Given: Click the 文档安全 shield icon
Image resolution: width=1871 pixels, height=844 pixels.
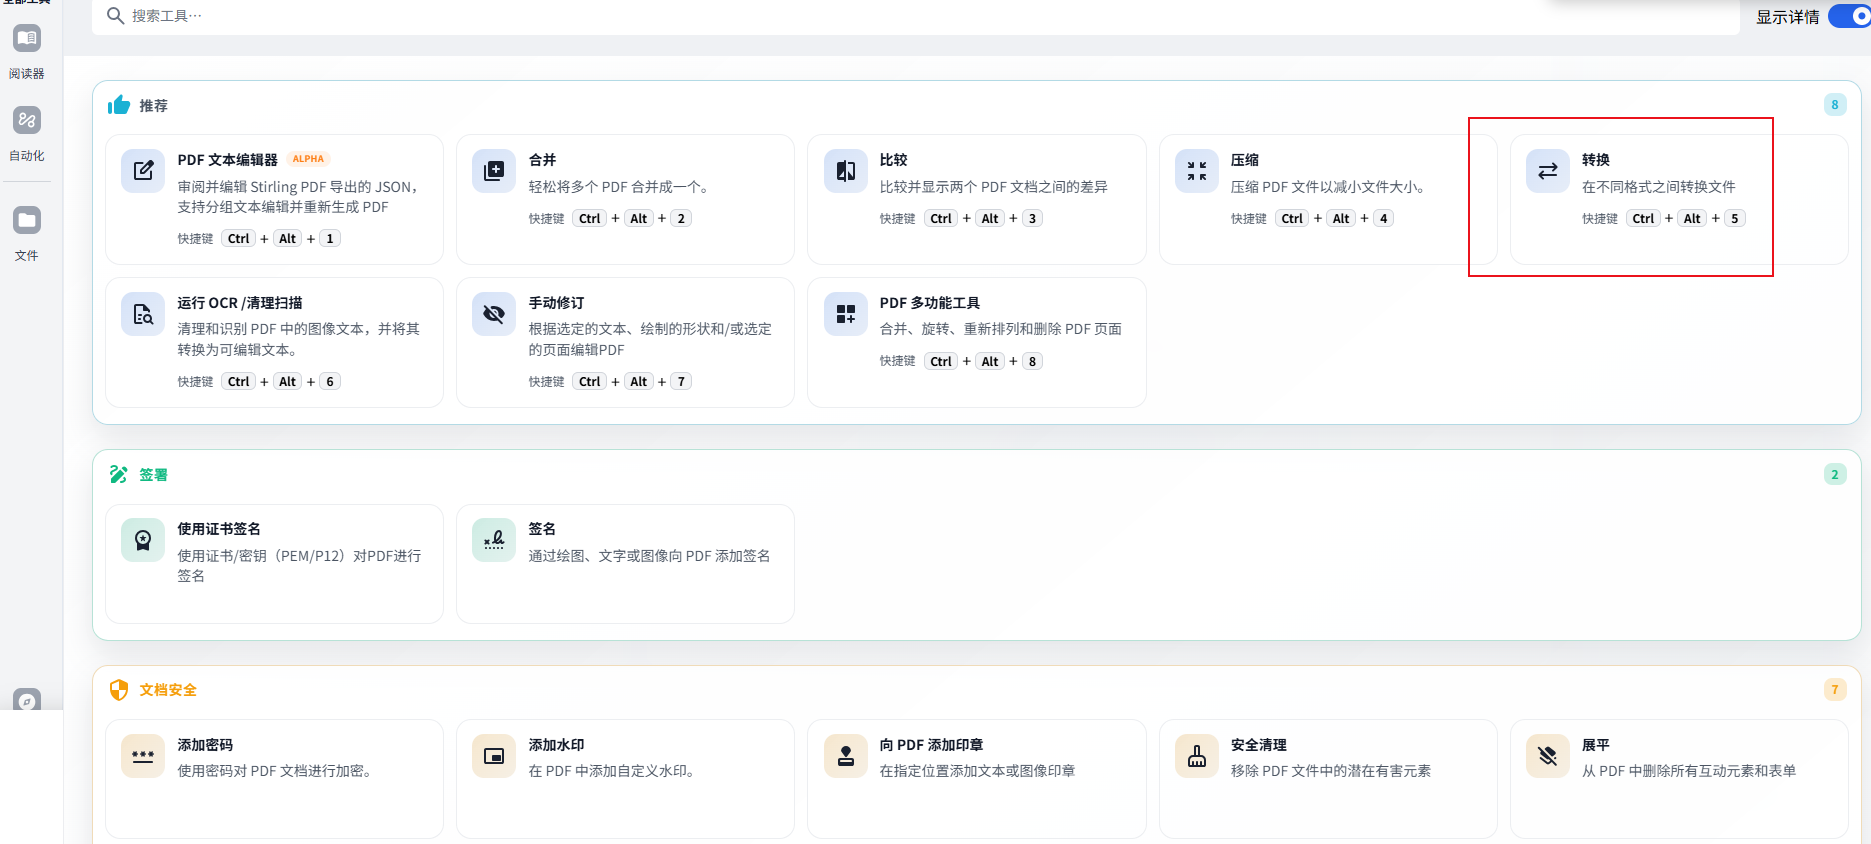Looking at the screenshot, I should coord(119,690).
